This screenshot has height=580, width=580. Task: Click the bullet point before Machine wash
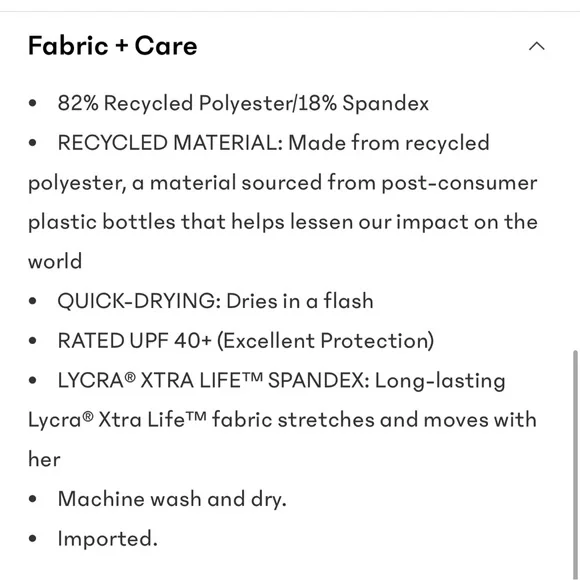[33, 499]
